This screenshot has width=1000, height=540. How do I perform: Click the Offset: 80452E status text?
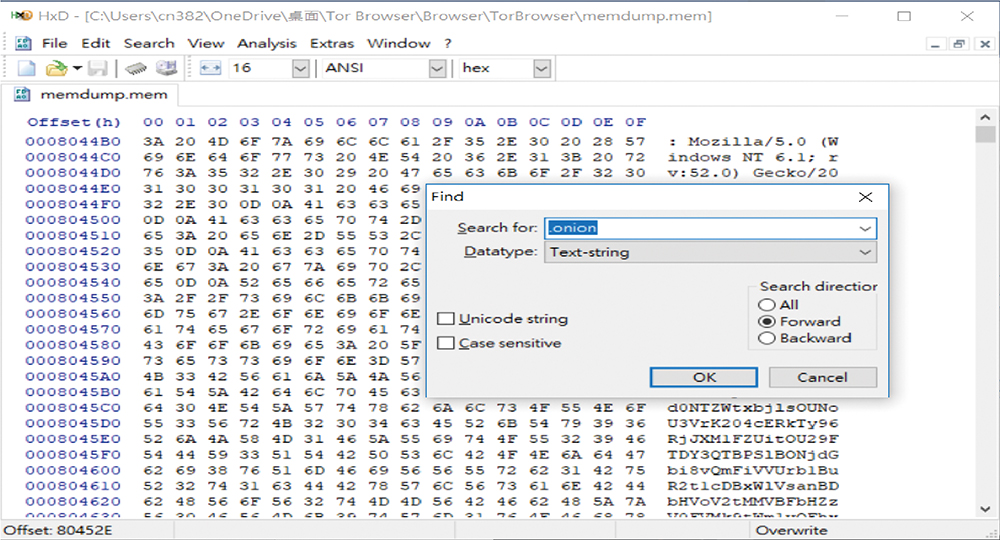(x=58, y=530)
